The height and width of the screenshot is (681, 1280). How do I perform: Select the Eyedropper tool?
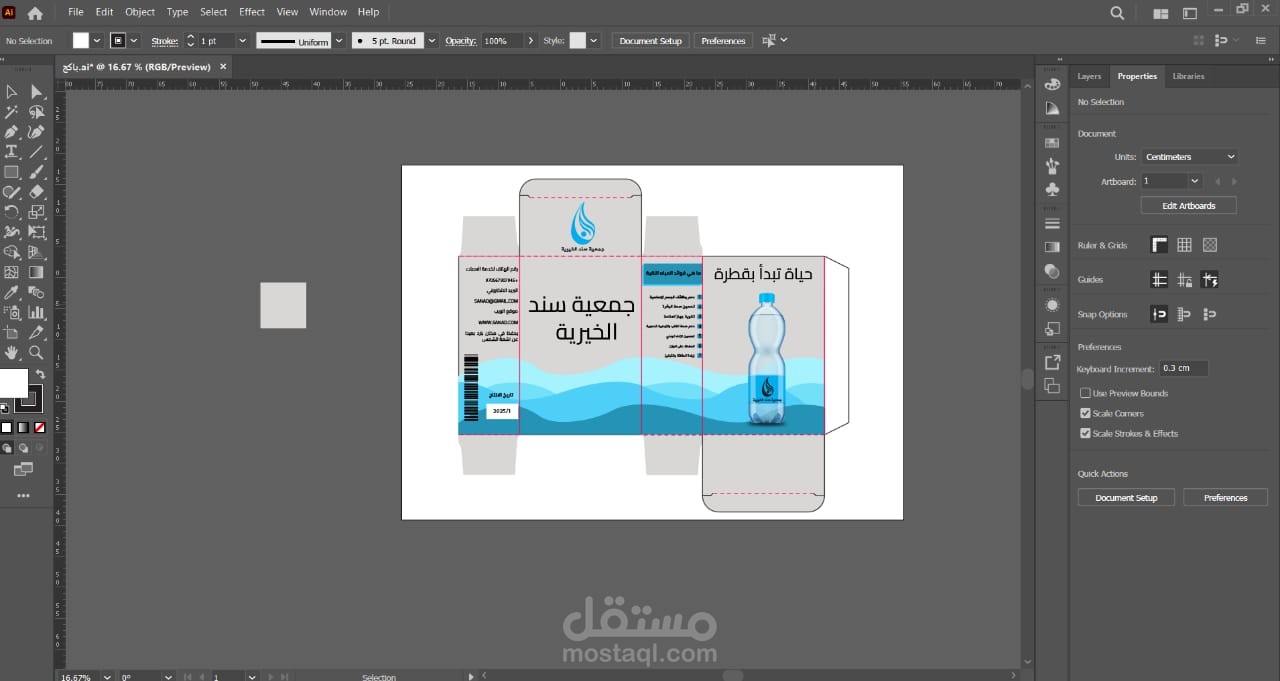[12, 292]
